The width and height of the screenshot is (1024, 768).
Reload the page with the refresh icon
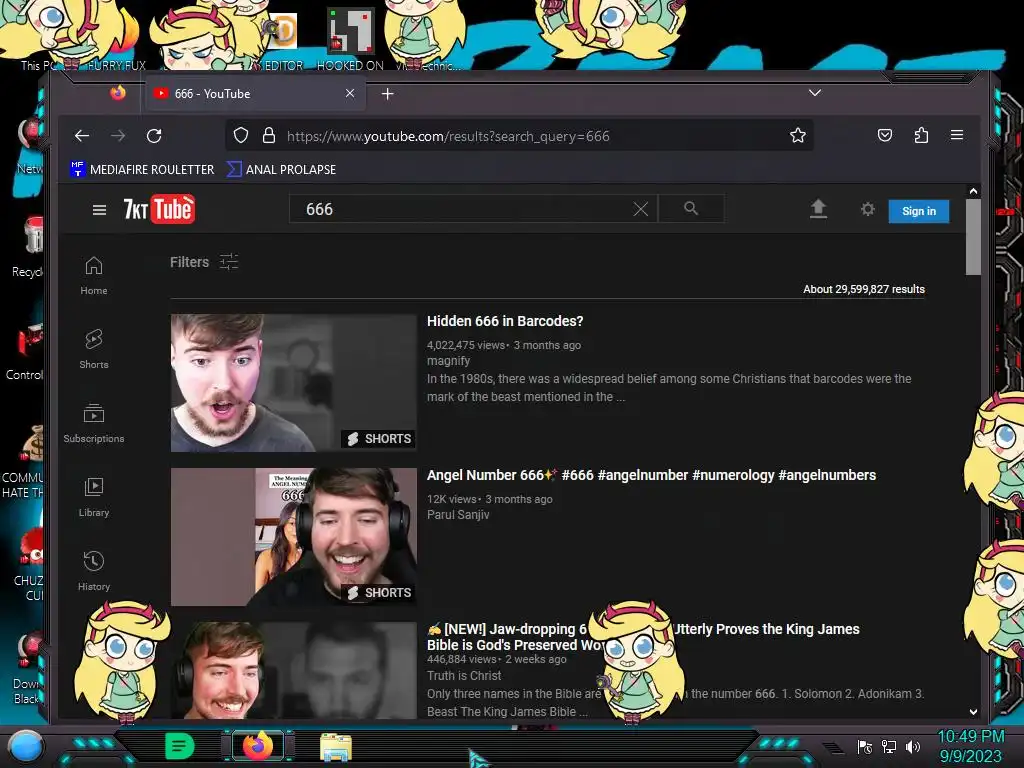154,136
